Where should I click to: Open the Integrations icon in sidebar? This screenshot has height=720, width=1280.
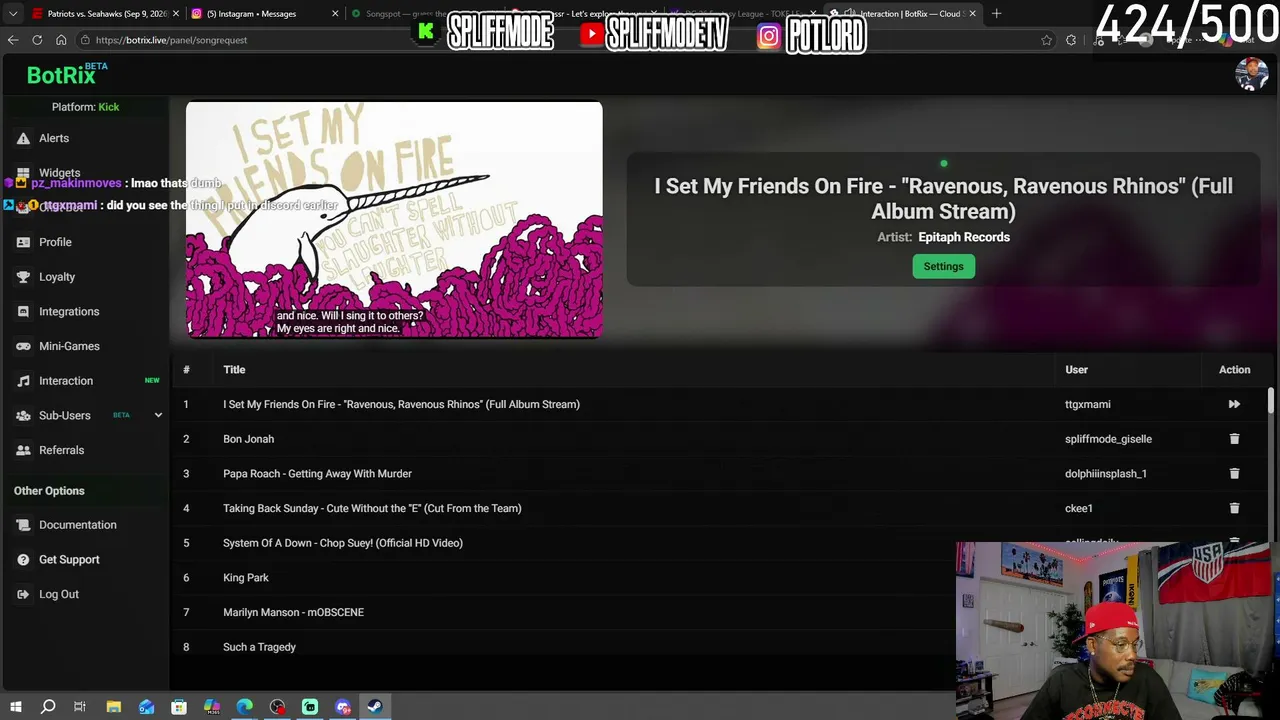tap(23, 311)
